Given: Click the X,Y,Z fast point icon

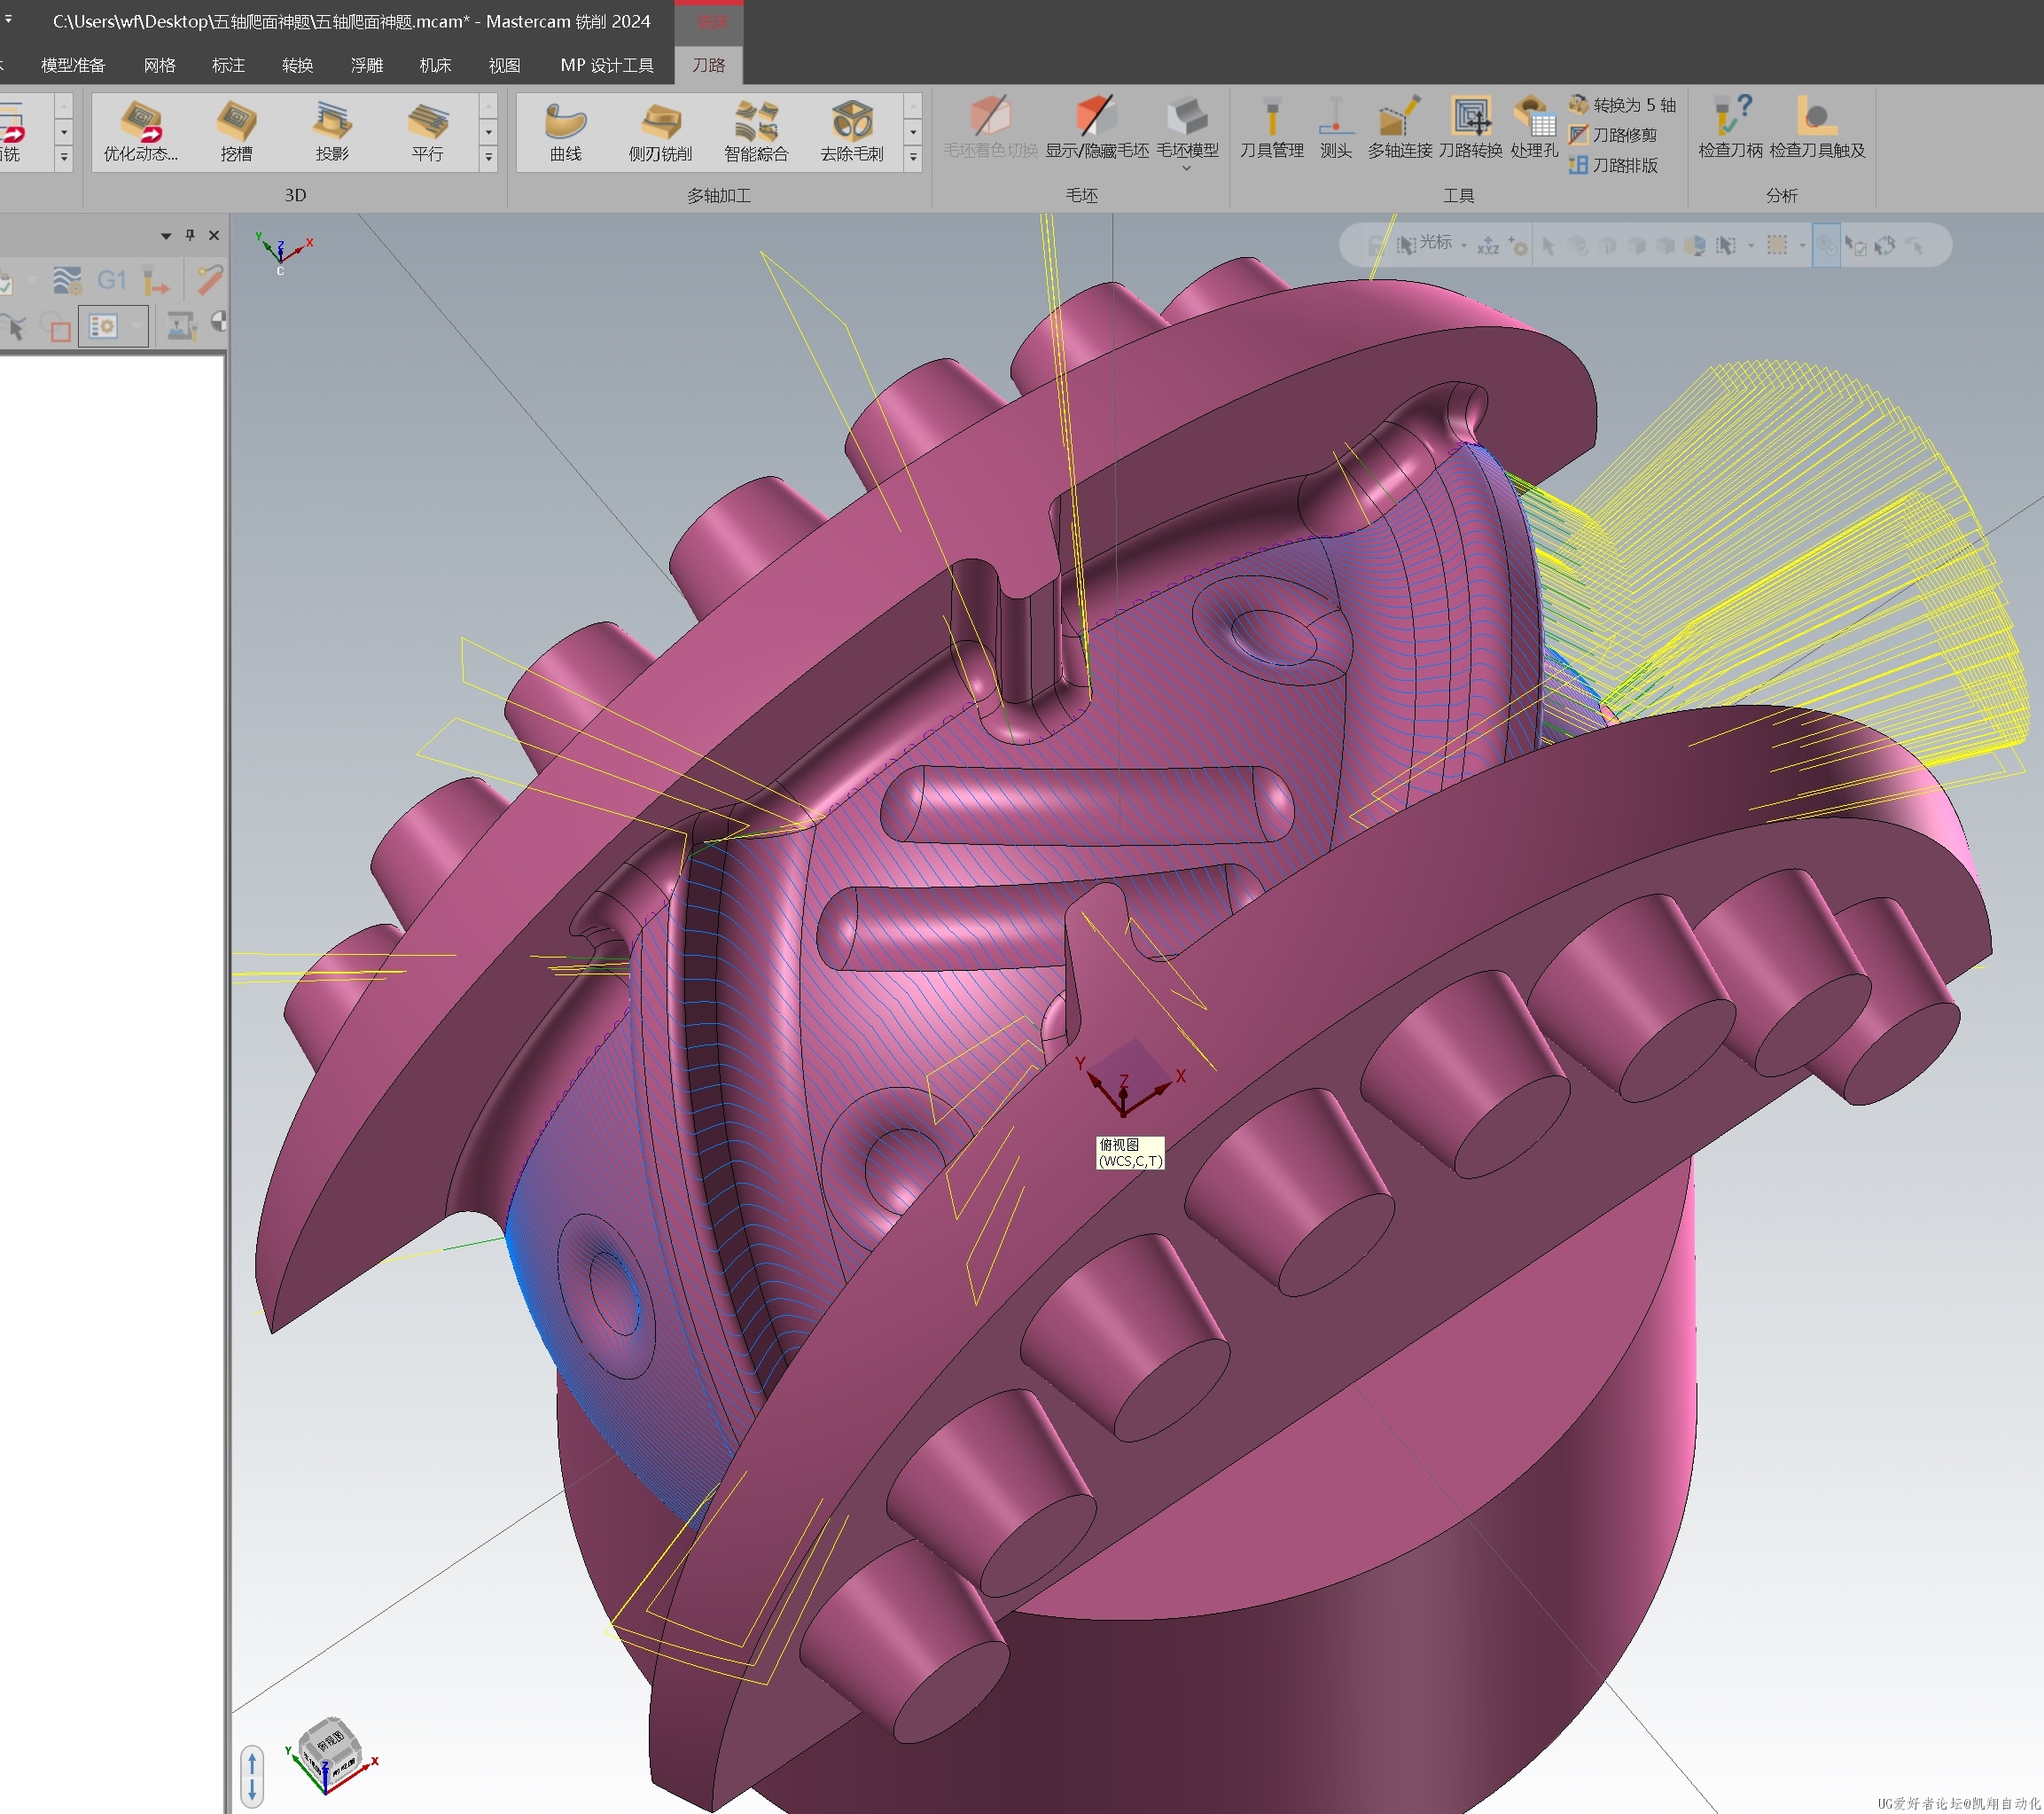Looking at the screenshot, I should click(1488, 245).
